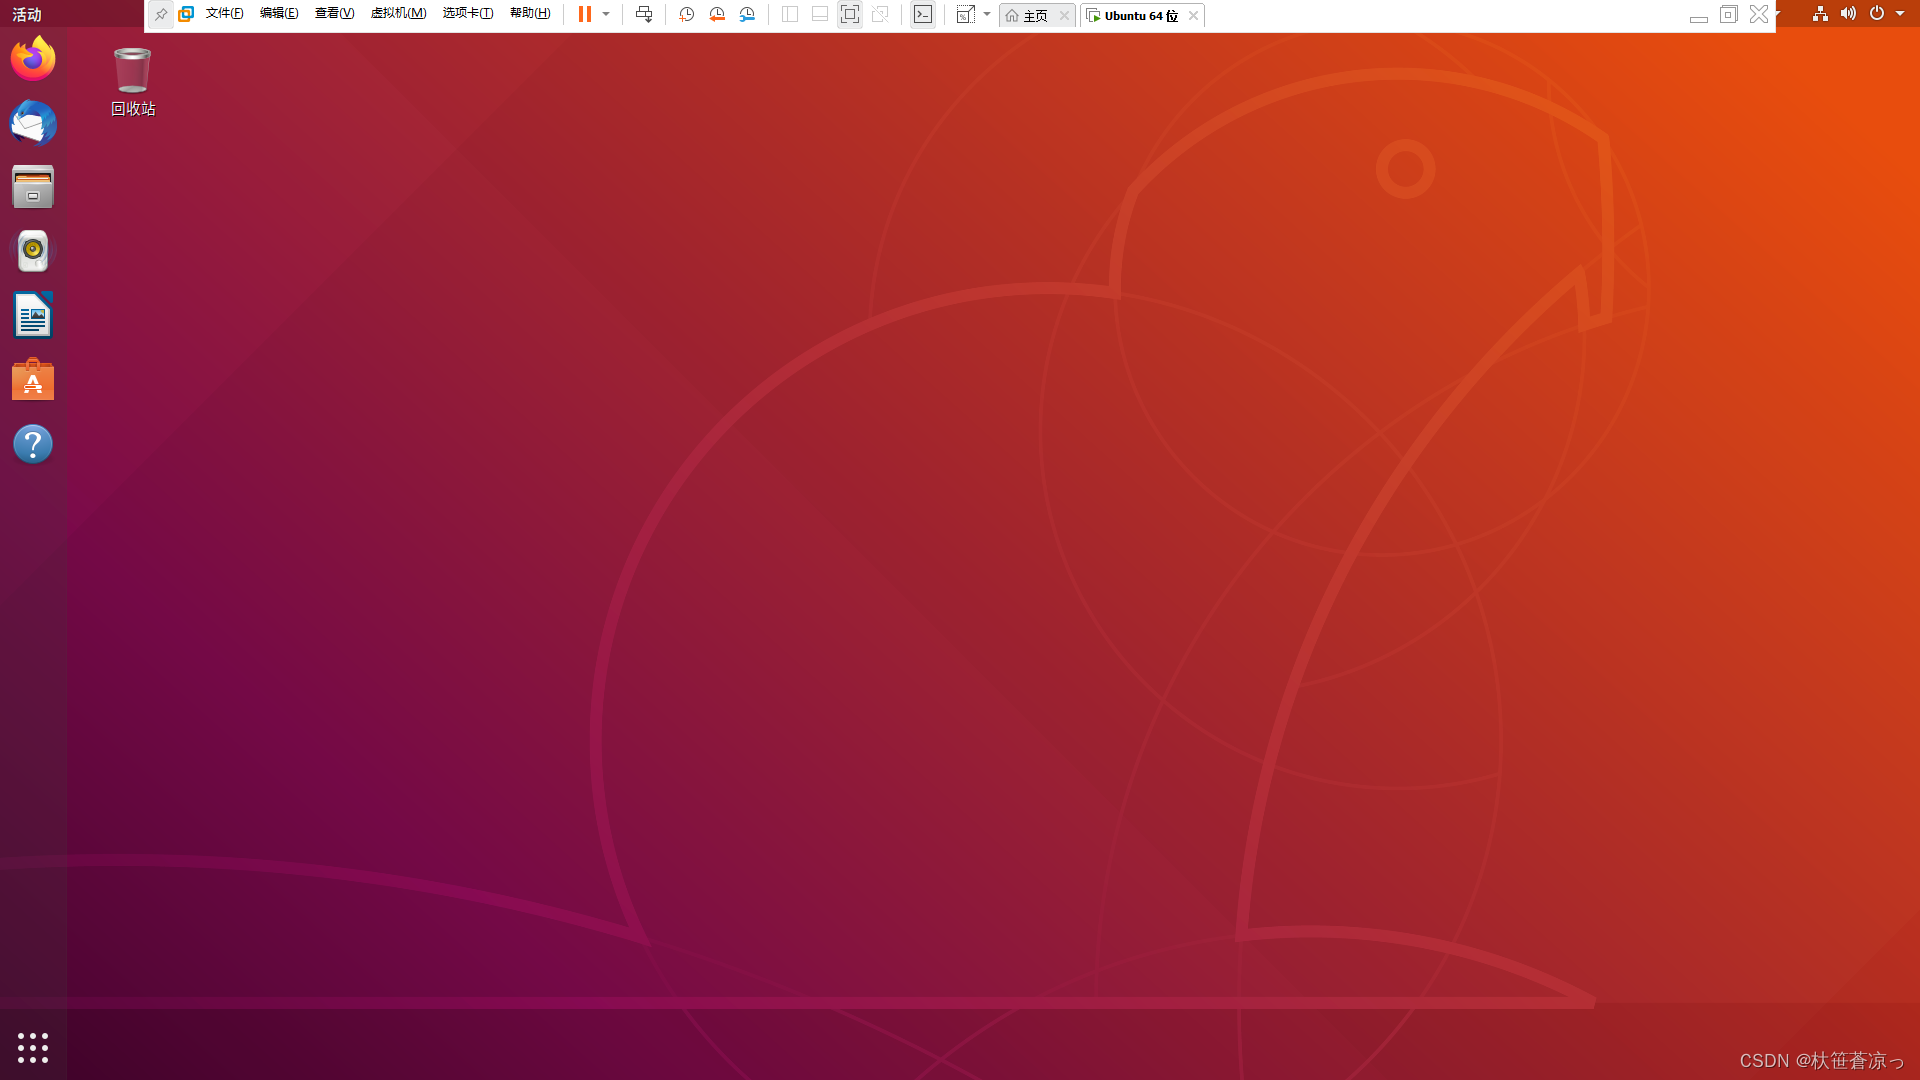
Task: Click the pin toolbar icon
Action: pyautogui.click(x=160, y=15)
